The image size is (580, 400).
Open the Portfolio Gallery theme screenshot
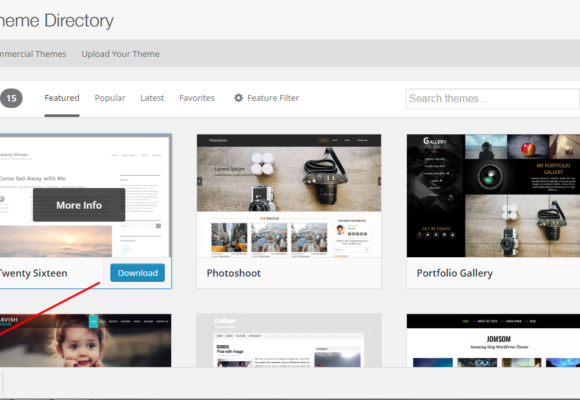coord(493,196)
